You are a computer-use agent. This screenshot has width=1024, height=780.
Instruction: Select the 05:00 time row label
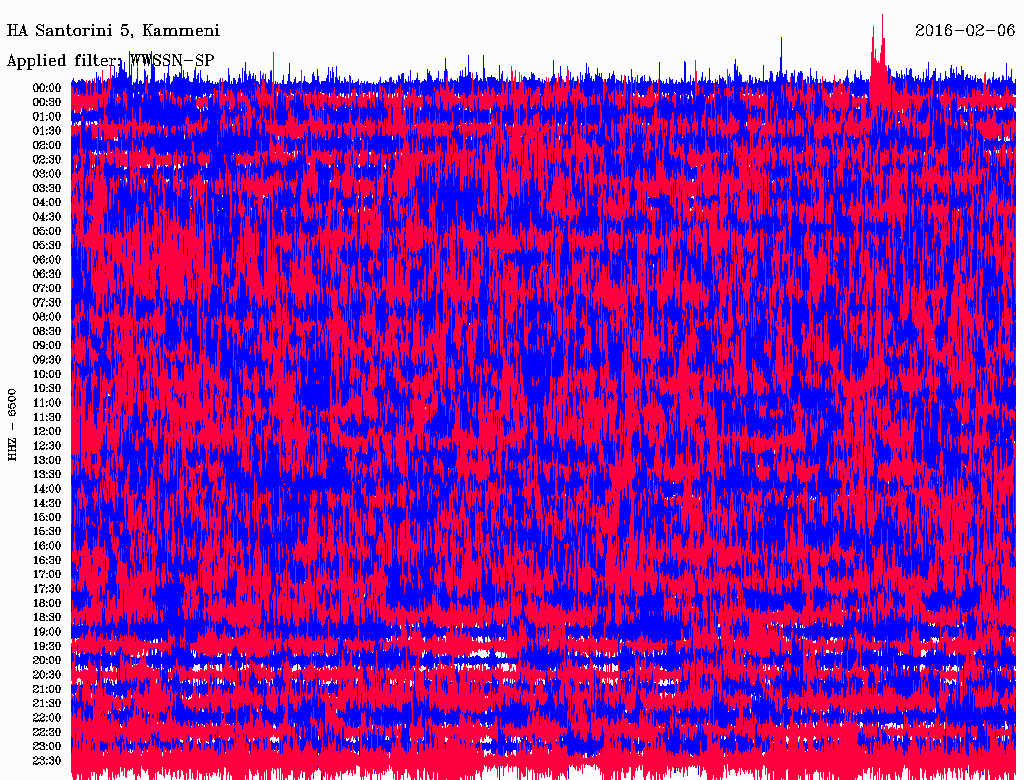coord(46,231)
